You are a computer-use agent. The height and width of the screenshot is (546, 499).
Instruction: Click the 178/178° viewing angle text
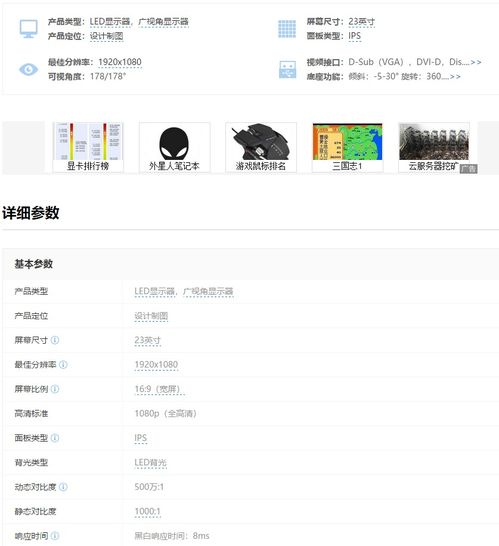click(x=108, y=76)
